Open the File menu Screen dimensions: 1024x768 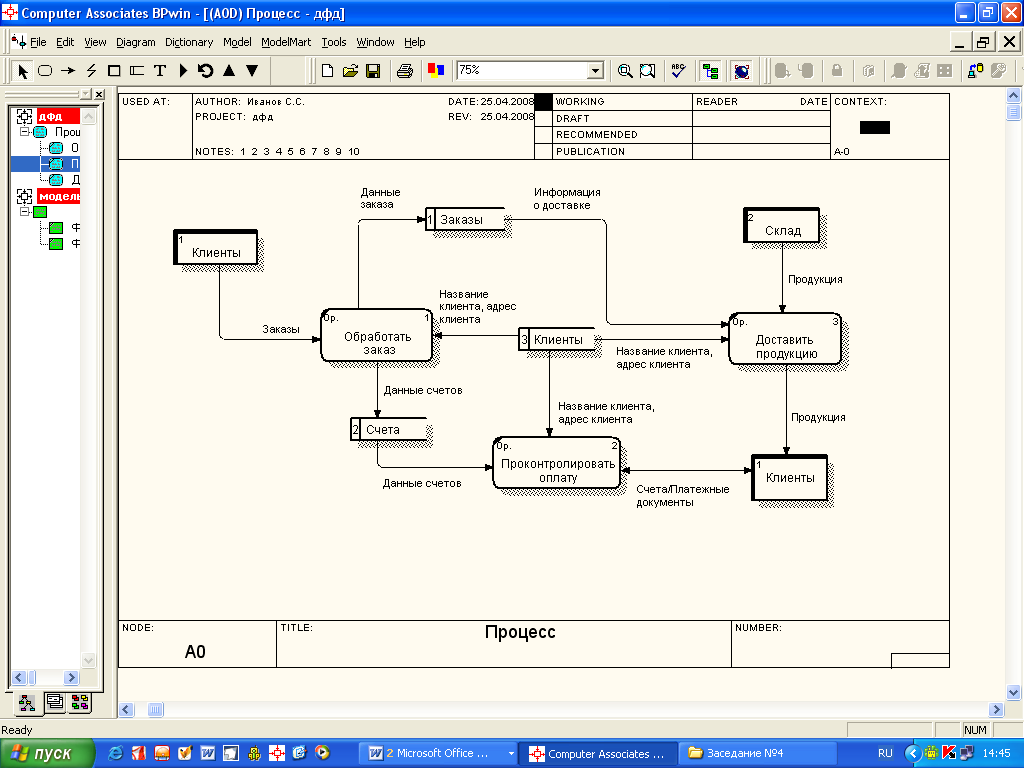[x=38, y=42]
